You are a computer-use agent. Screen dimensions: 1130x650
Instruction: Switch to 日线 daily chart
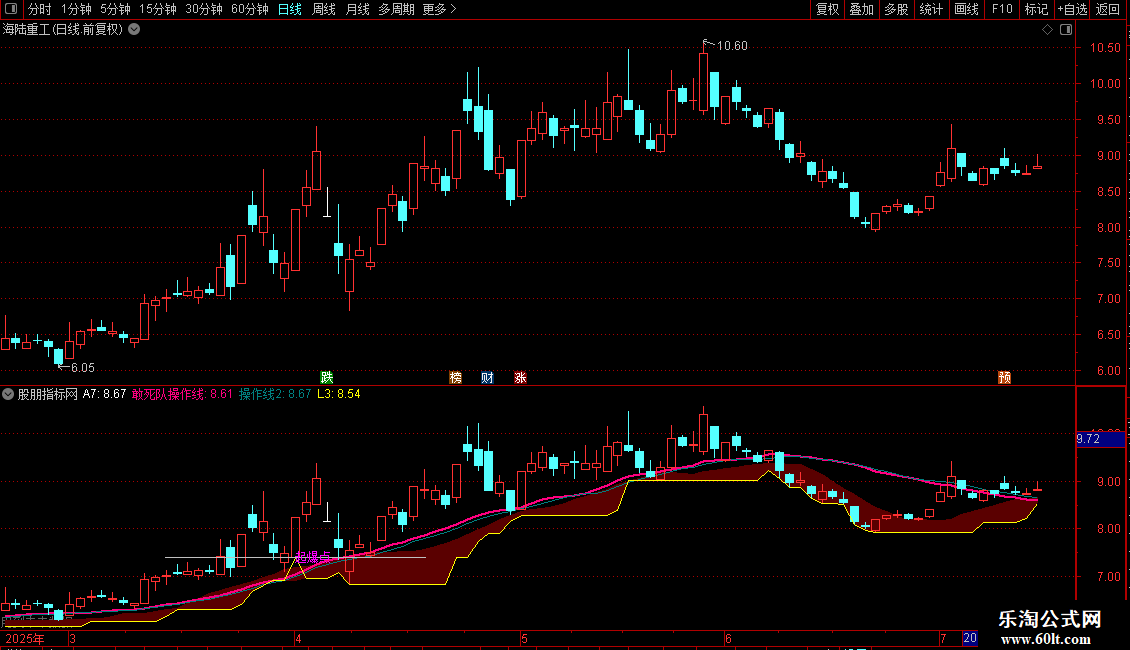[290, 9]
